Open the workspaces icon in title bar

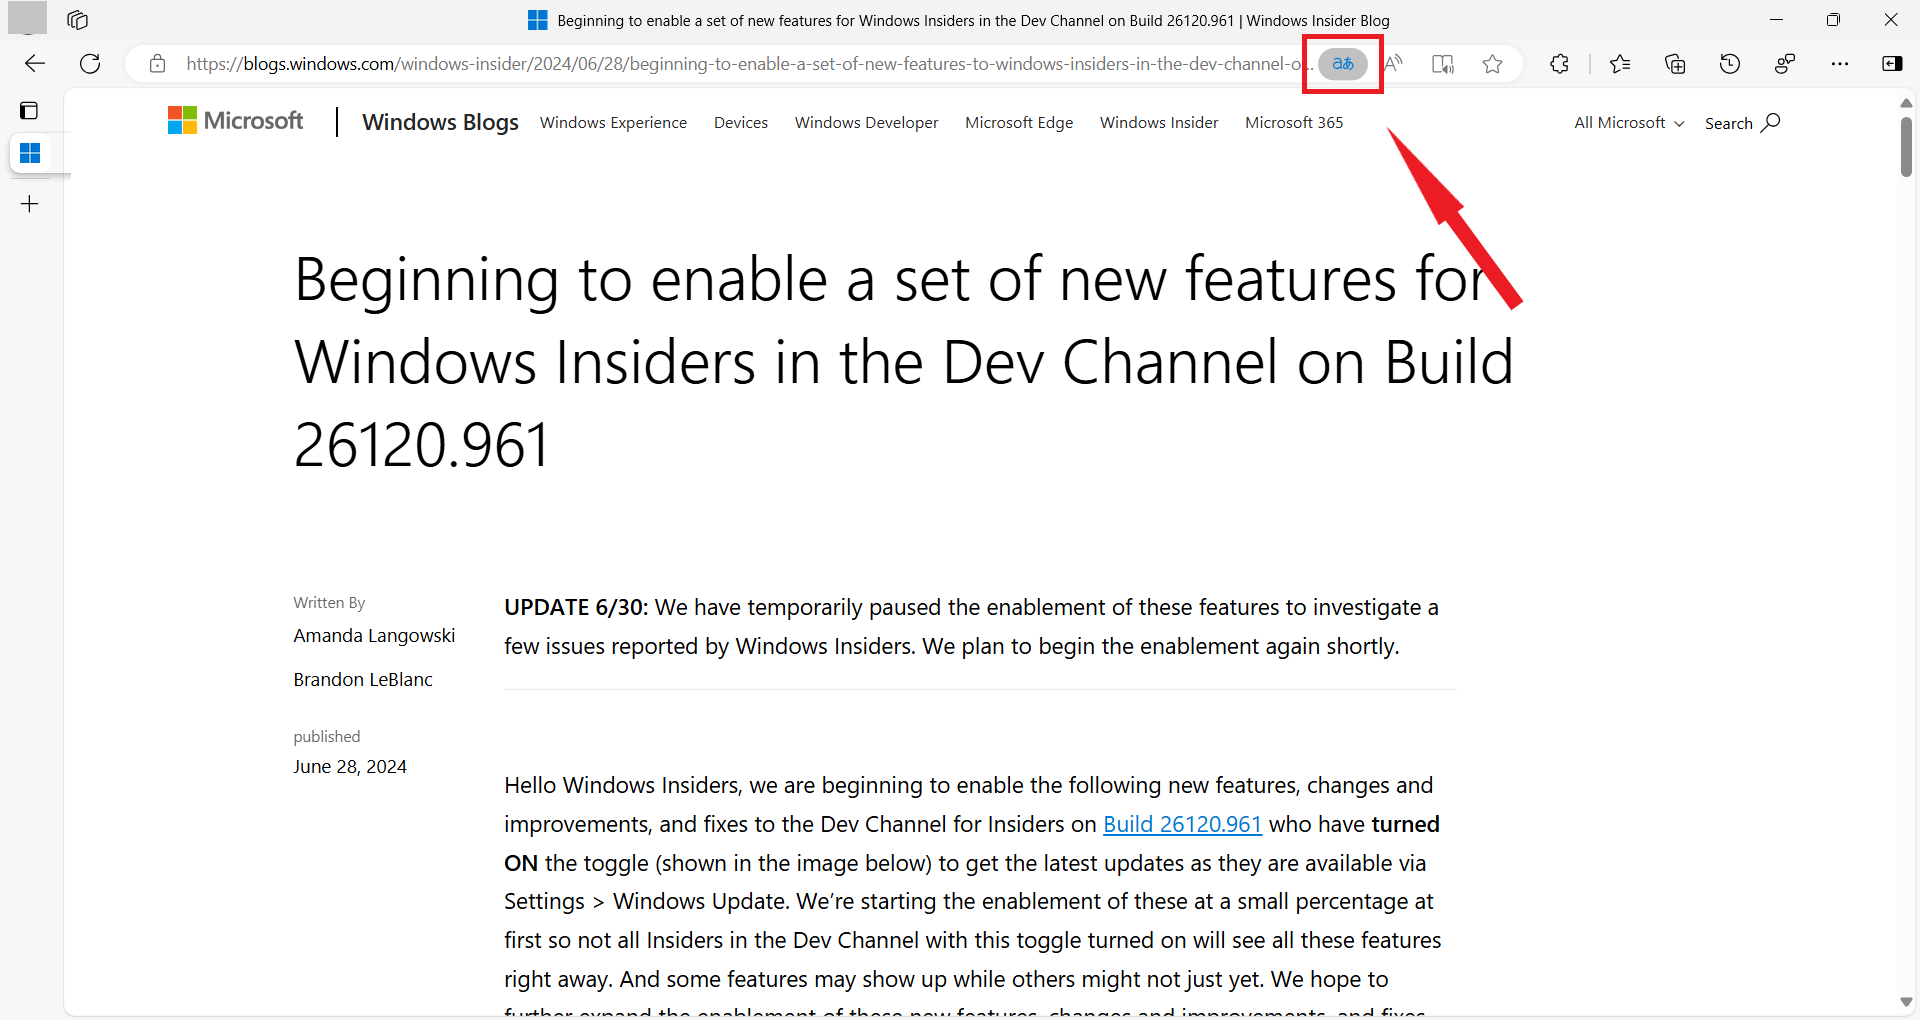(x=78, y=20)
